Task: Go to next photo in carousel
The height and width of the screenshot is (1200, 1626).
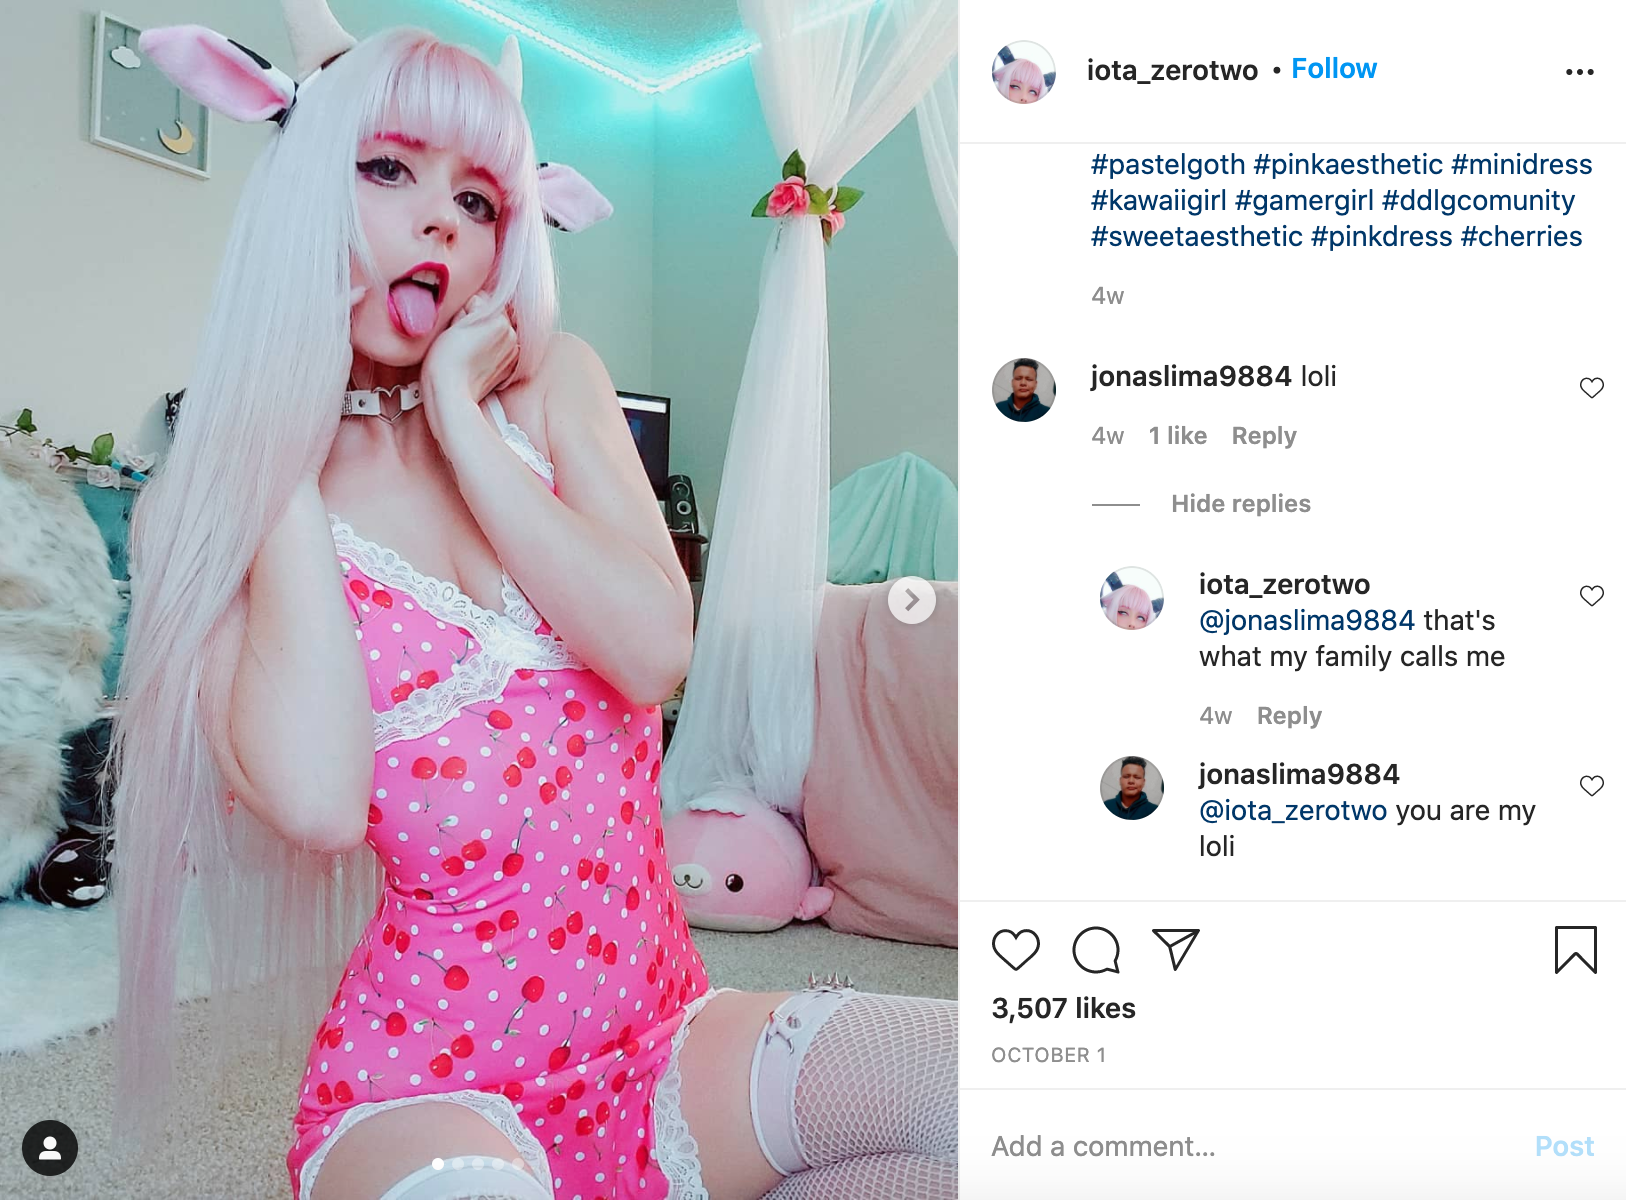Action: (911, 600)
